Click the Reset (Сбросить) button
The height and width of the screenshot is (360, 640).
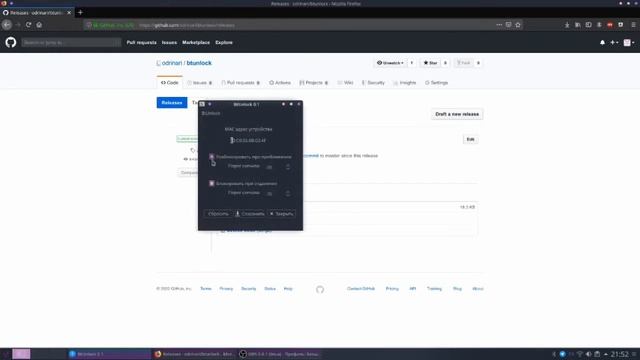click(x=218, y=213)
